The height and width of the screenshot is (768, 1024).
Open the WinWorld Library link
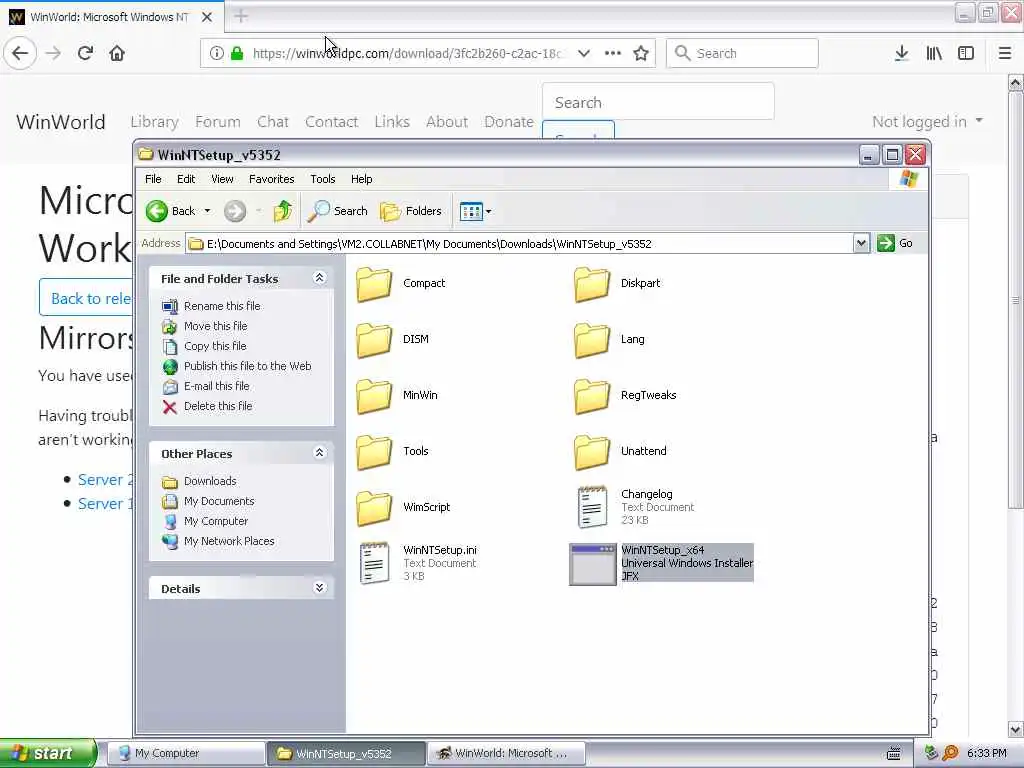coord(154,121)
